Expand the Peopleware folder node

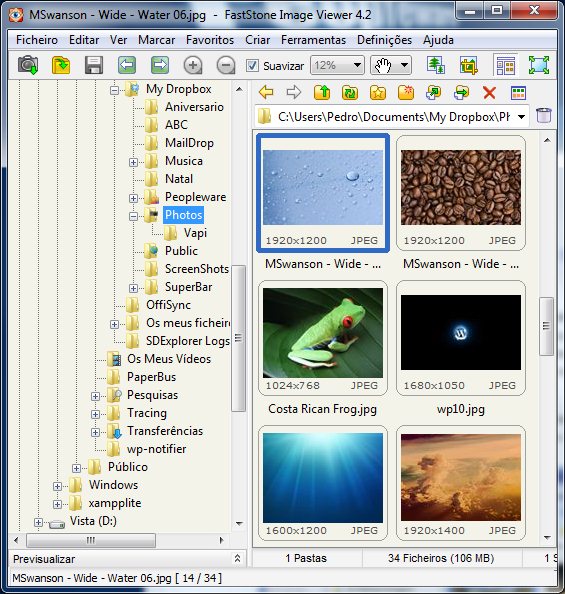pyautogui.click(x=133, y=198)
